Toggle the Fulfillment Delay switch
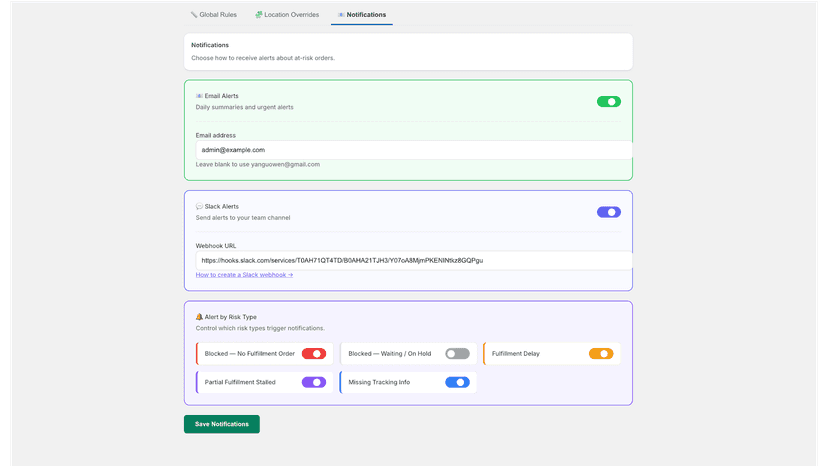This screenshot has width=828, height=466. 601,353
